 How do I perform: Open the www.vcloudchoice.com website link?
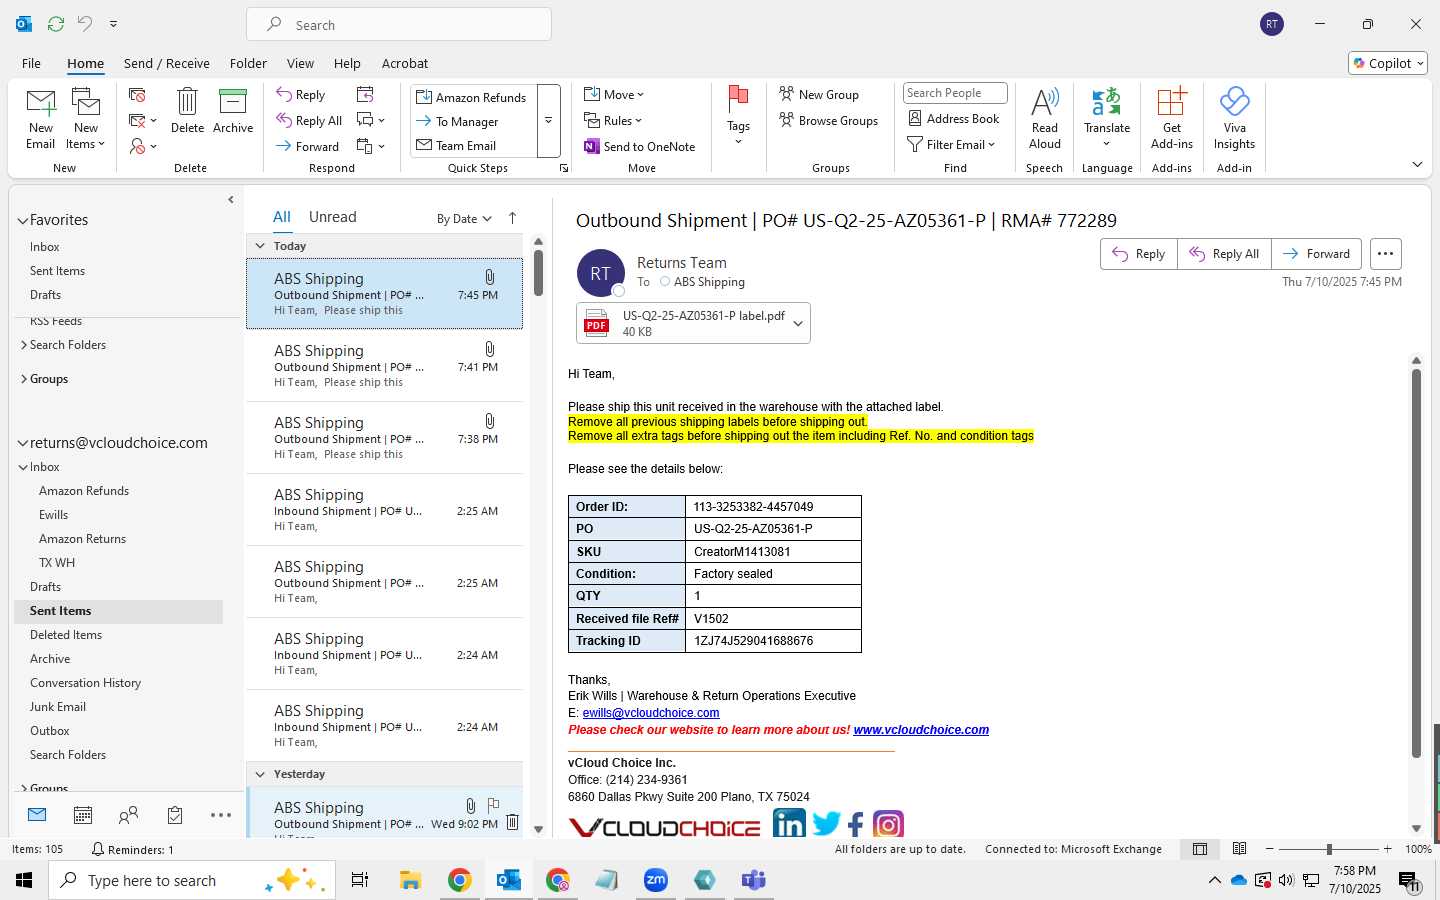(921, 730)
